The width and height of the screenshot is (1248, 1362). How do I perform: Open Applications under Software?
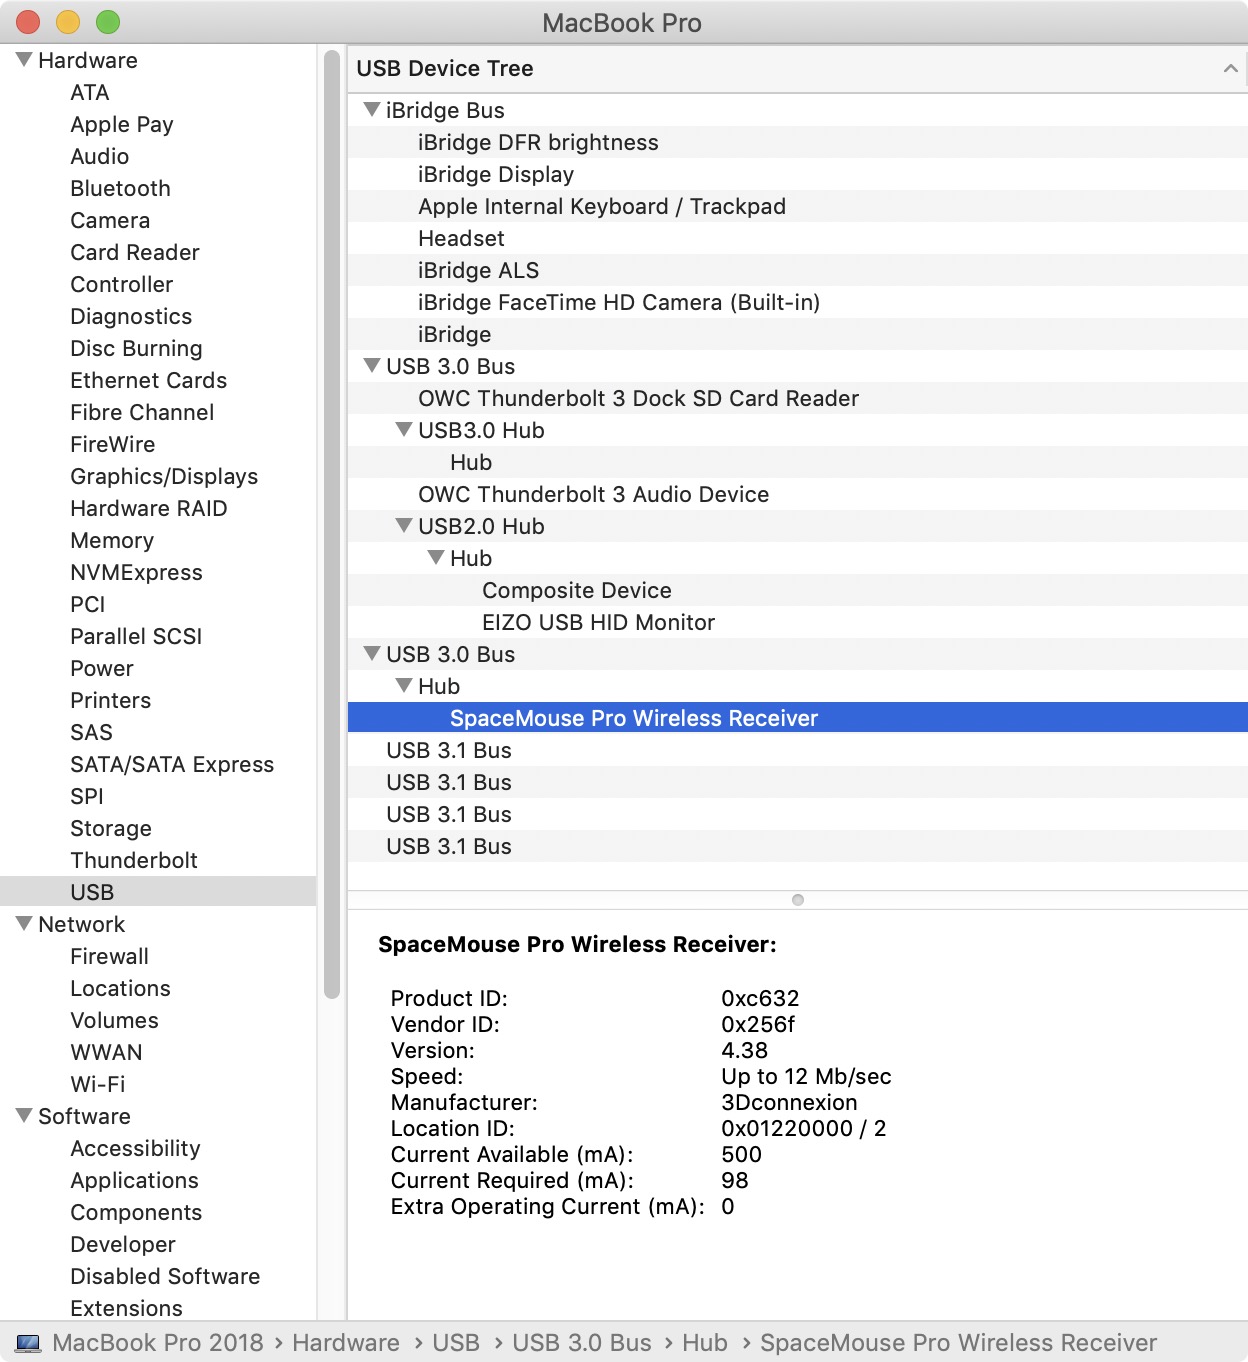coord(134,1180)
